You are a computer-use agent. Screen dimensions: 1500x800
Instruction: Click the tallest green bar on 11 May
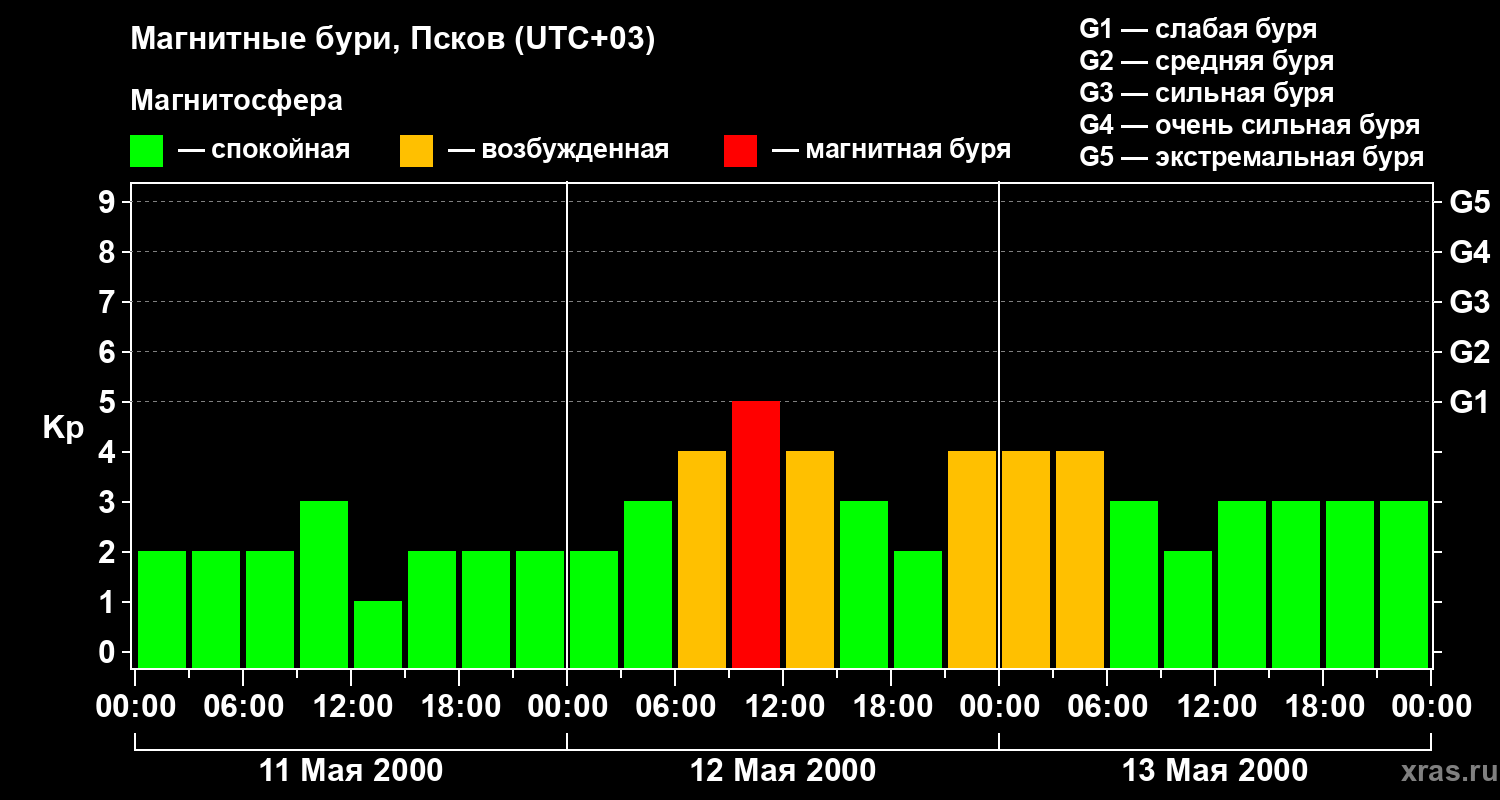point(324,584)
